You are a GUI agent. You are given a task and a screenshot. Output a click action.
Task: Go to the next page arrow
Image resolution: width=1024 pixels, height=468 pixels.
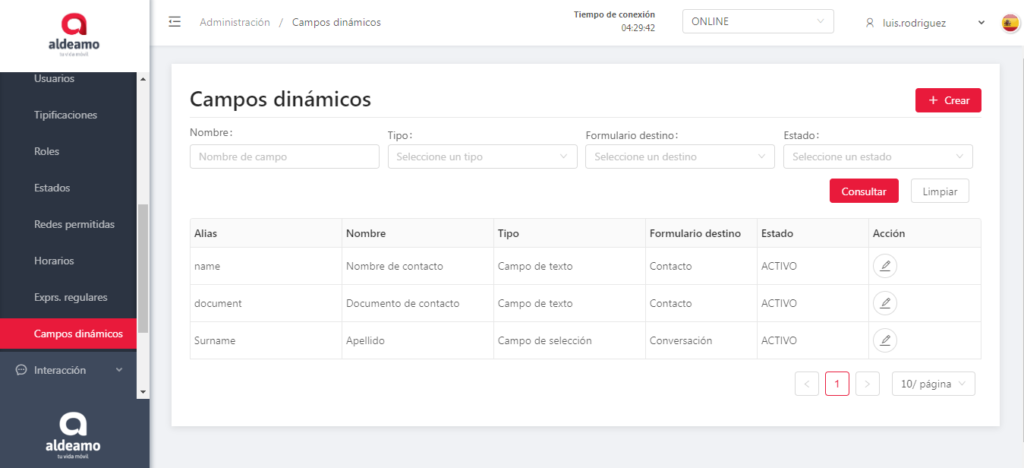pyautogui.click(x=867, y=384)
